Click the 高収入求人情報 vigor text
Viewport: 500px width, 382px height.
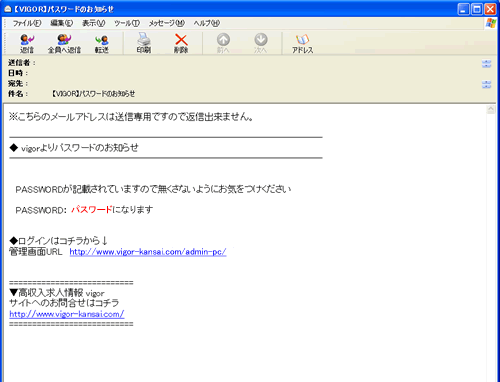57,293
